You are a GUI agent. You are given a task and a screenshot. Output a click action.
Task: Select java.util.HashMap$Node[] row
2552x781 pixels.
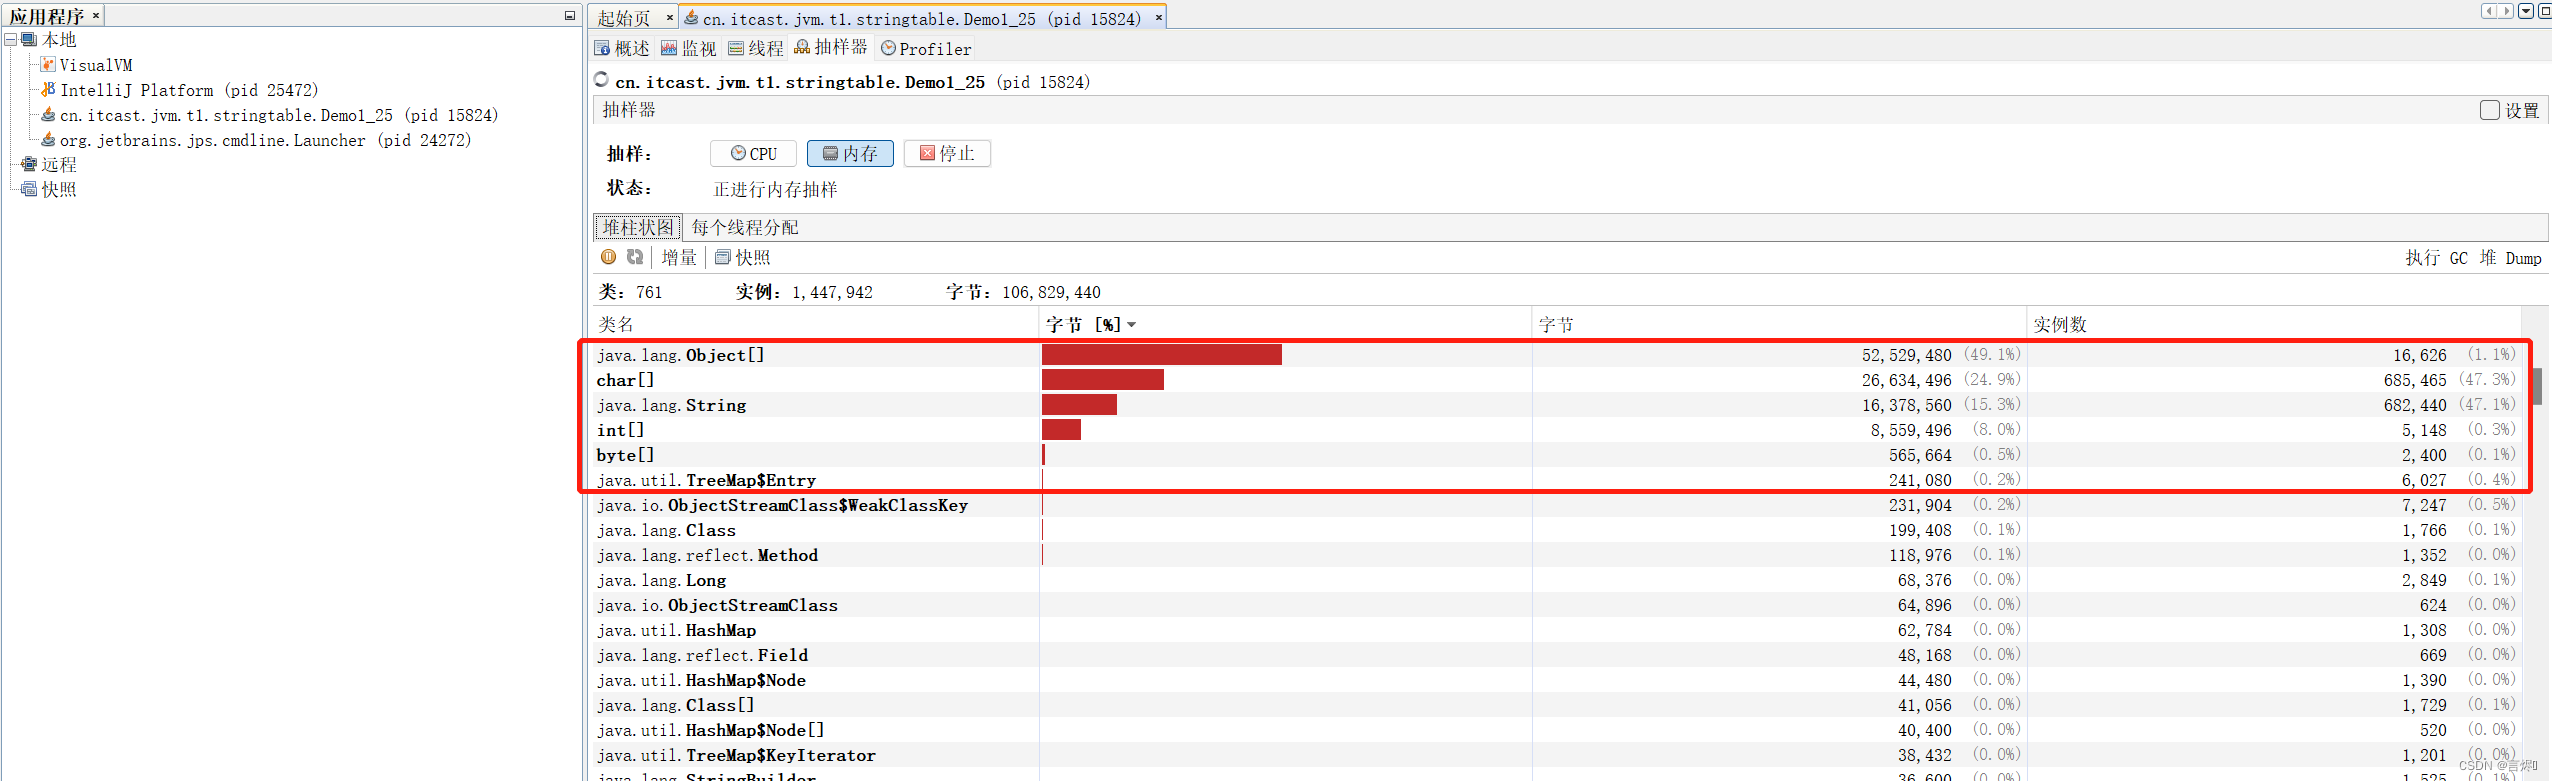pyautogui.click(x=1556, y=730)
